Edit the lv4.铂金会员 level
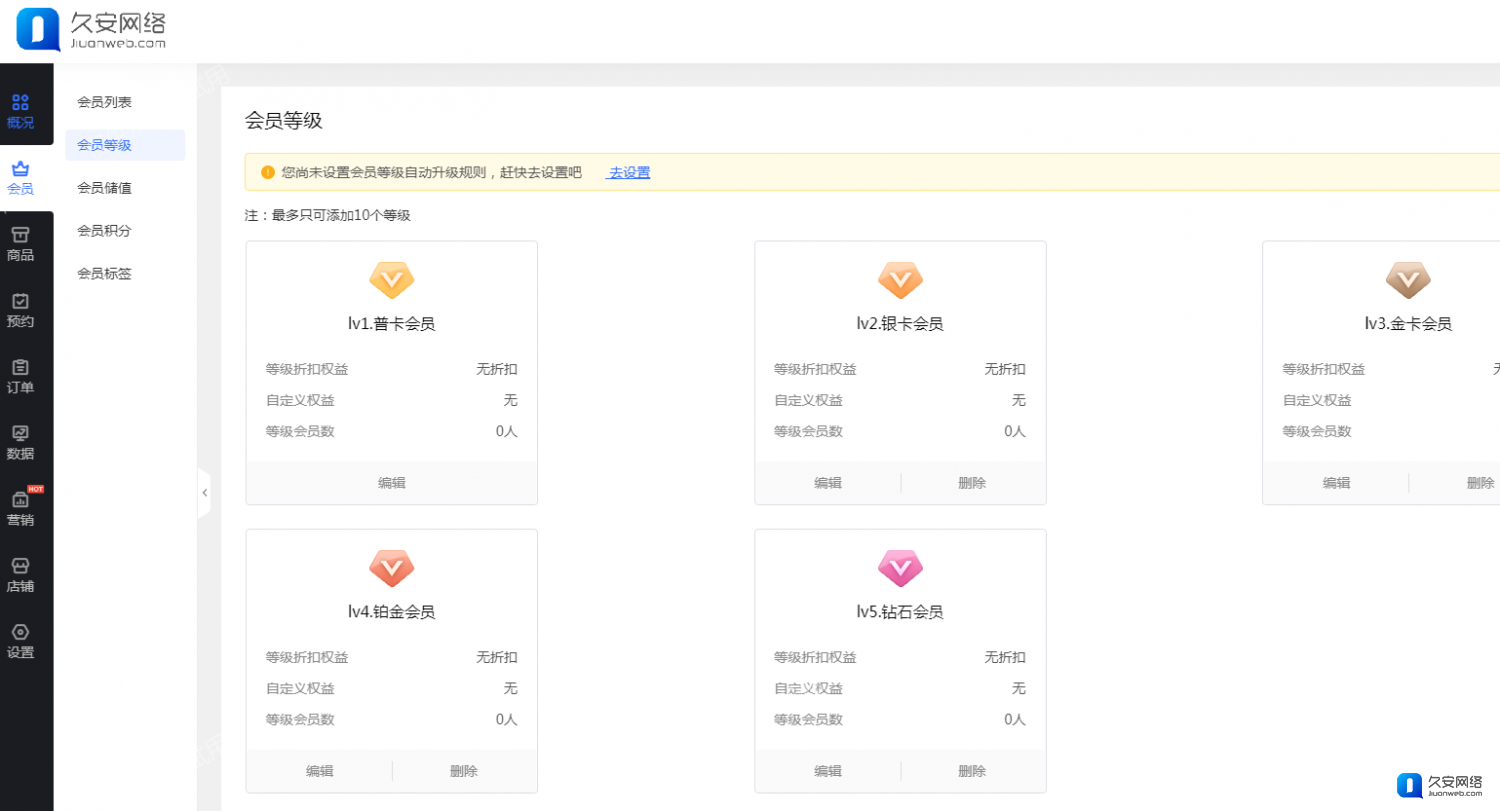This screenshot has width=1500, height=811. tap(319, 771)
